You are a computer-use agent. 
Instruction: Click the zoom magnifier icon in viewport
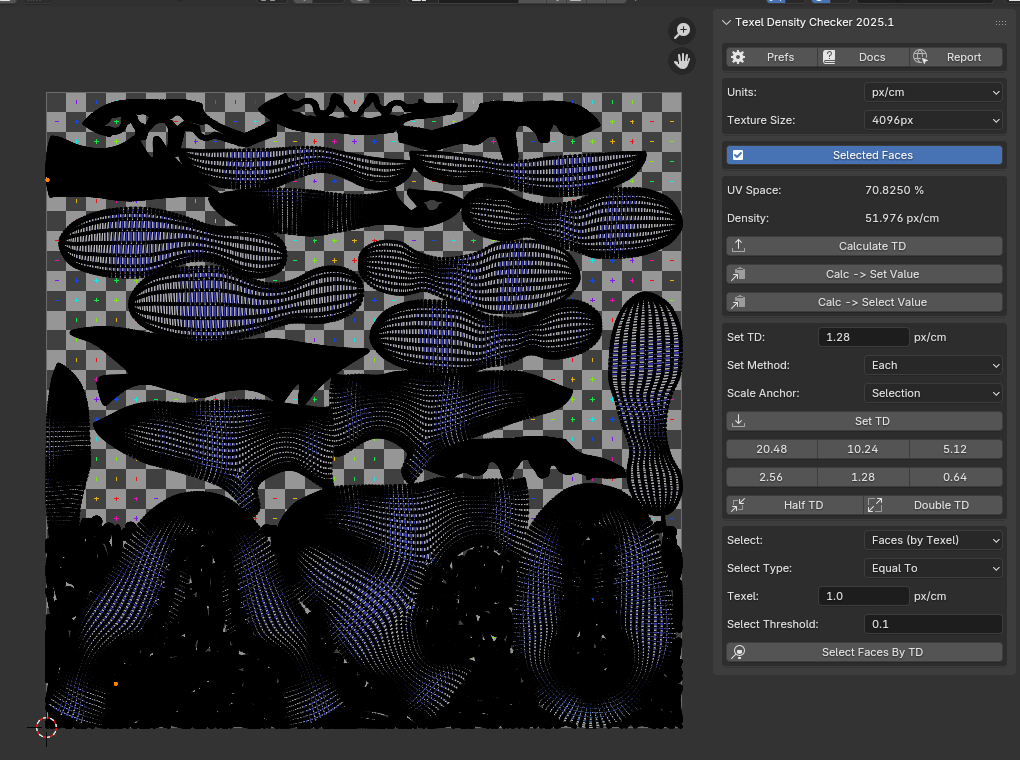coord(682,31)
